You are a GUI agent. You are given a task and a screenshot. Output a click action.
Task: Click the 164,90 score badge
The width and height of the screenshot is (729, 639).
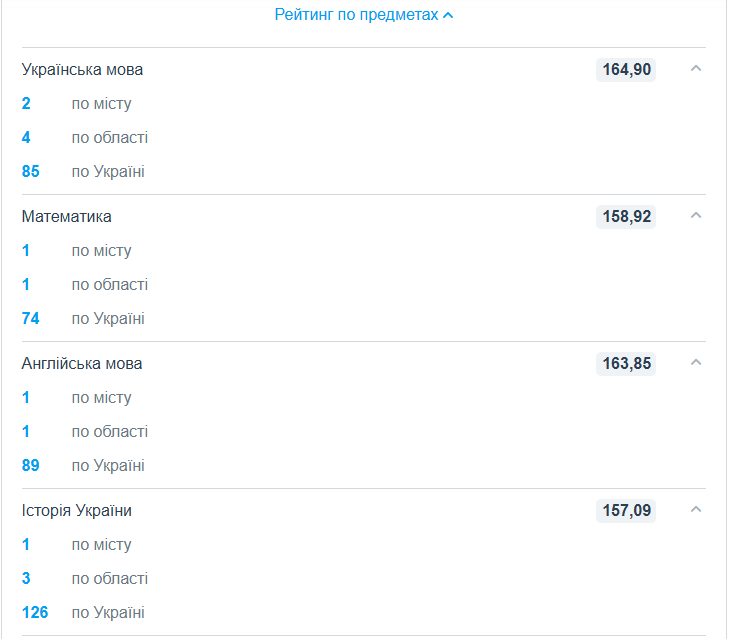tap(626, 70)
